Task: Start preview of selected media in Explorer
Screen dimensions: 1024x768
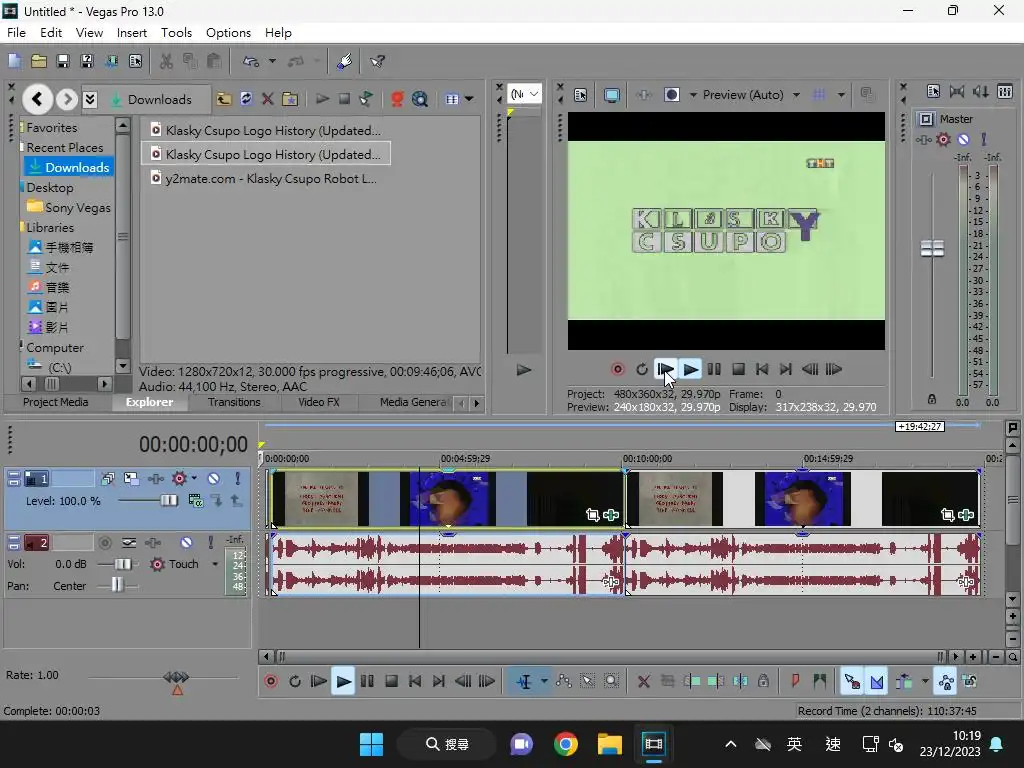Action: coord(322,99)
